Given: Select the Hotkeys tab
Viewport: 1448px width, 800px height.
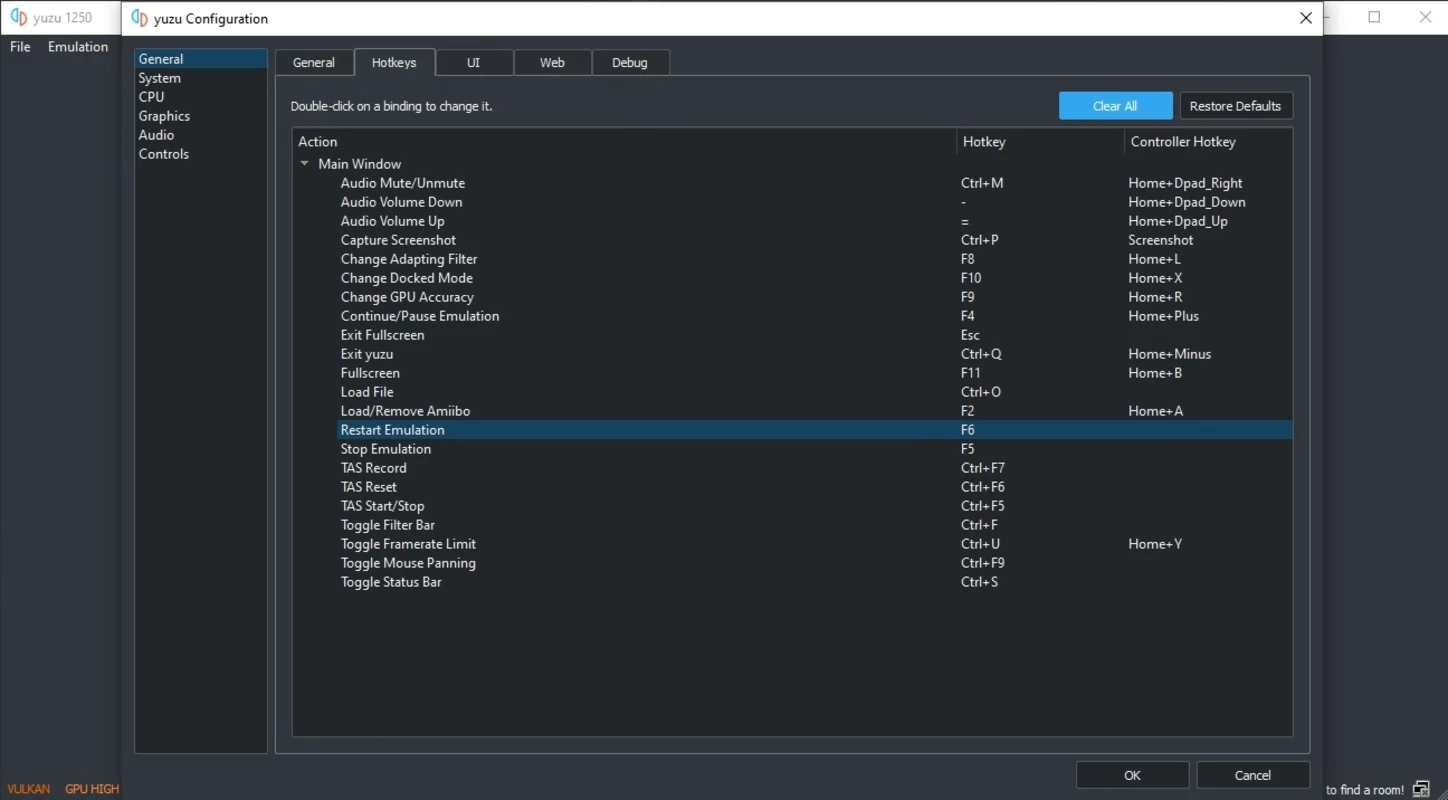Looking at the screenshot, I should coord(394,62).
